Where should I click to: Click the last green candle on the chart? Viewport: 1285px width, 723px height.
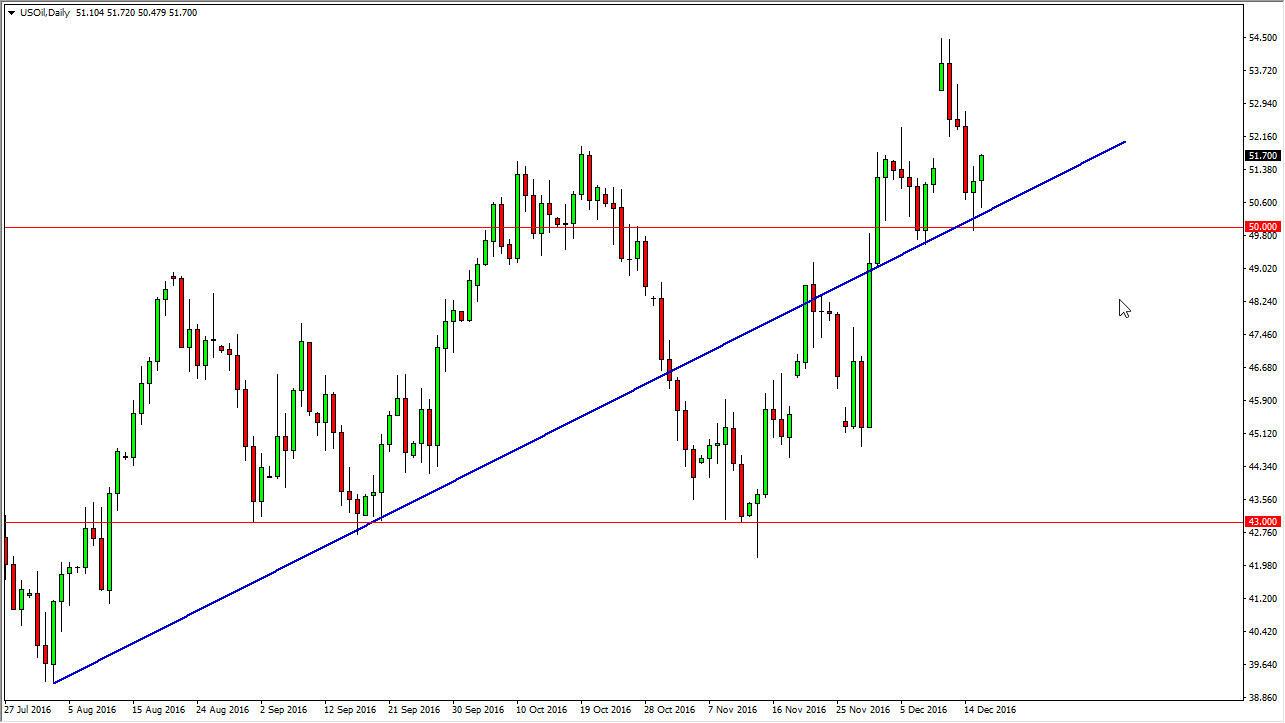coord(982,168)
